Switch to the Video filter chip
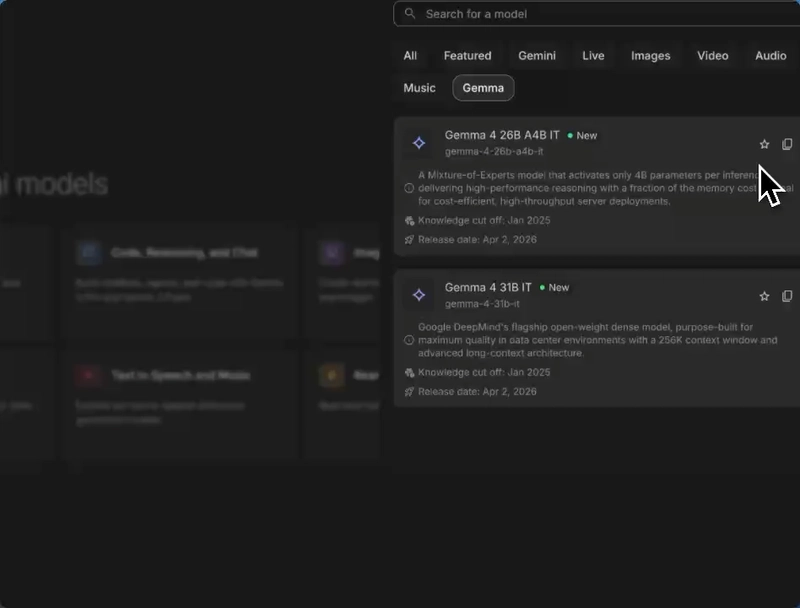Screen dimensions: 800x608 pos(712,56)
